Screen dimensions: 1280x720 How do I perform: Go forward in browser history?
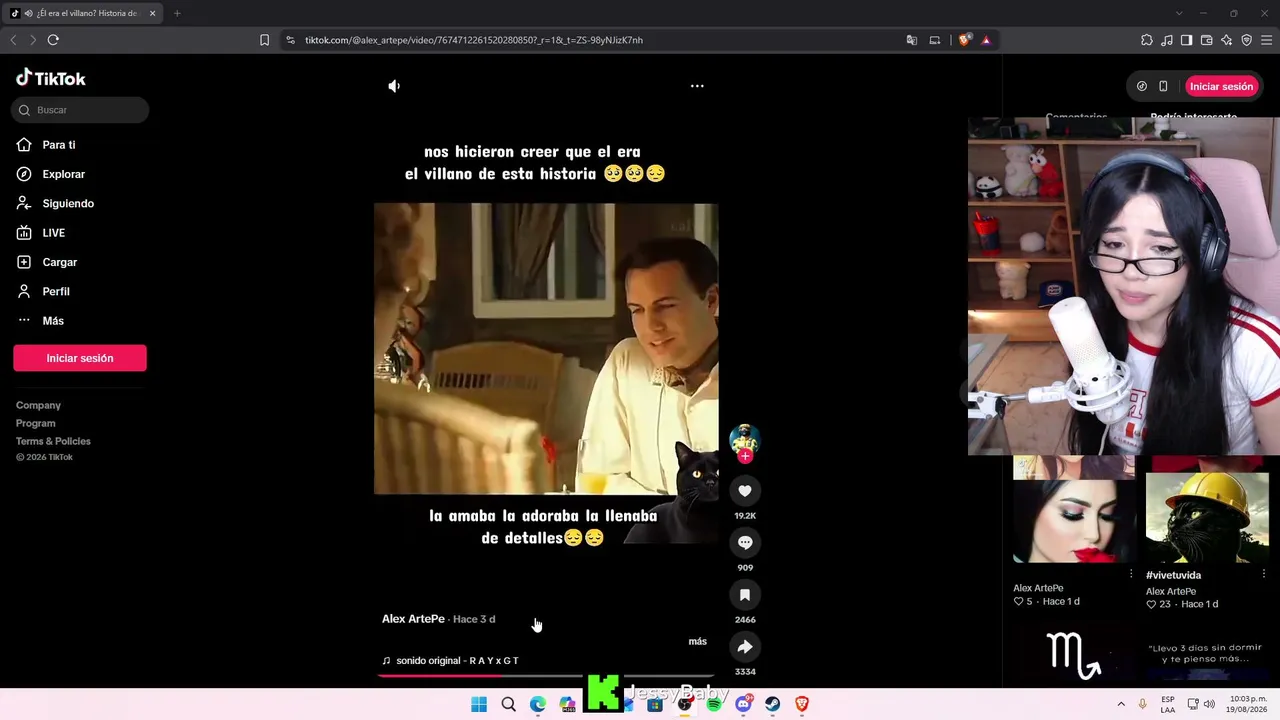pos(33,40)
